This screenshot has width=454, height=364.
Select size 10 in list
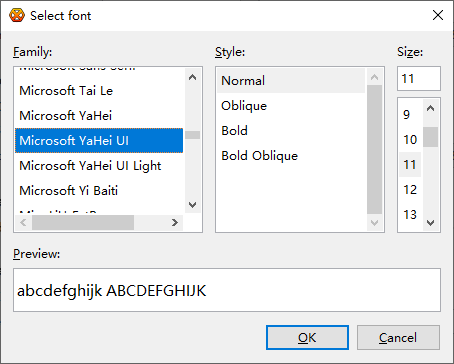tap(410, 140)
